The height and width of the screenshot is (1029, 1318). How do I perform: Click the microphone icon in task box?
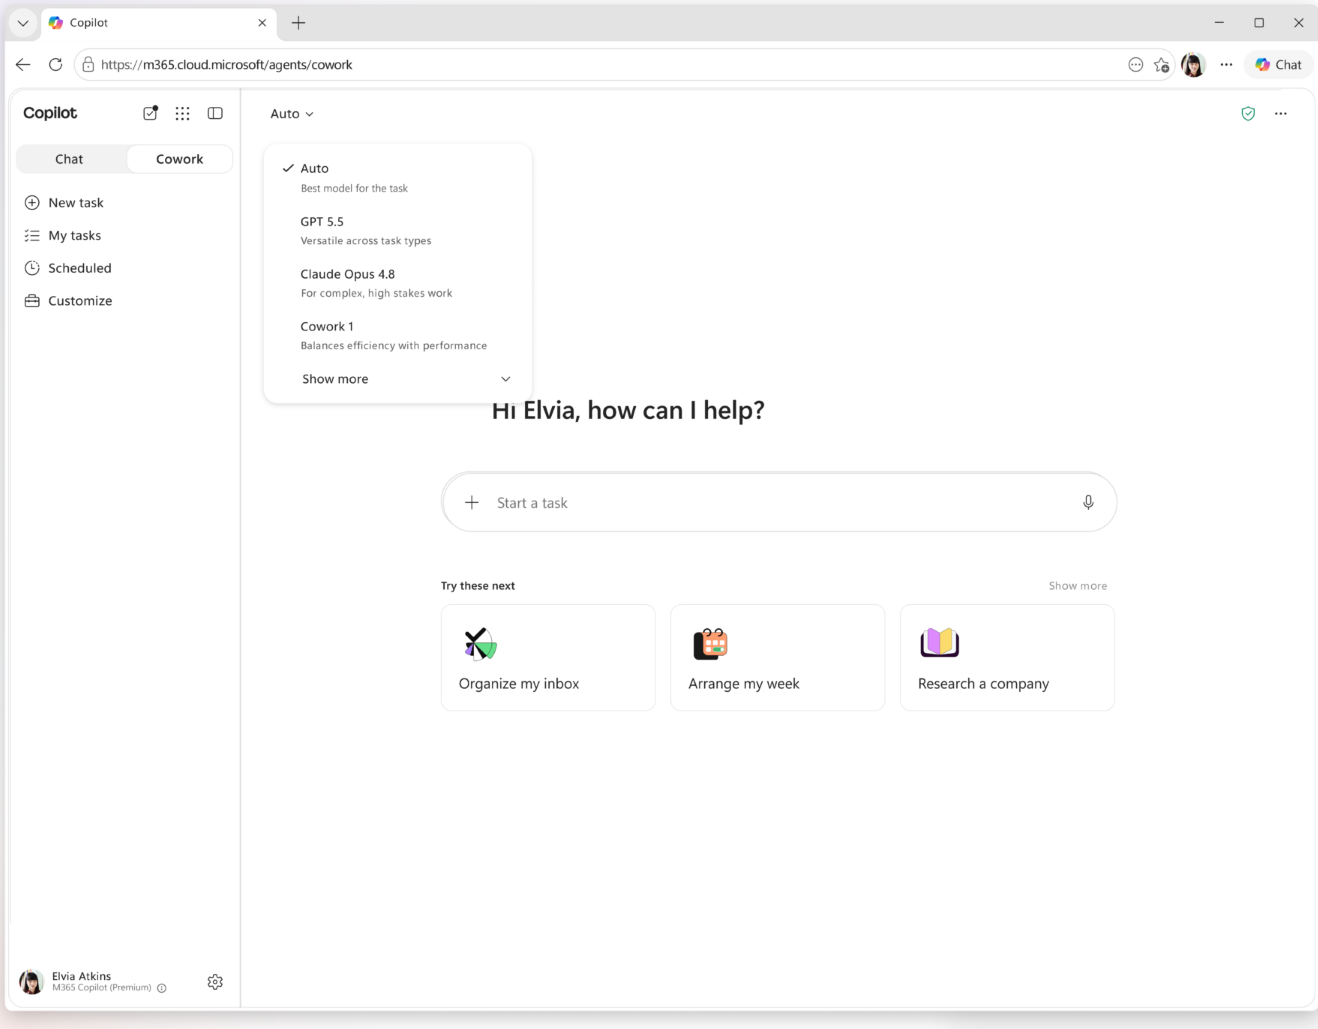tap(1088, 502)
